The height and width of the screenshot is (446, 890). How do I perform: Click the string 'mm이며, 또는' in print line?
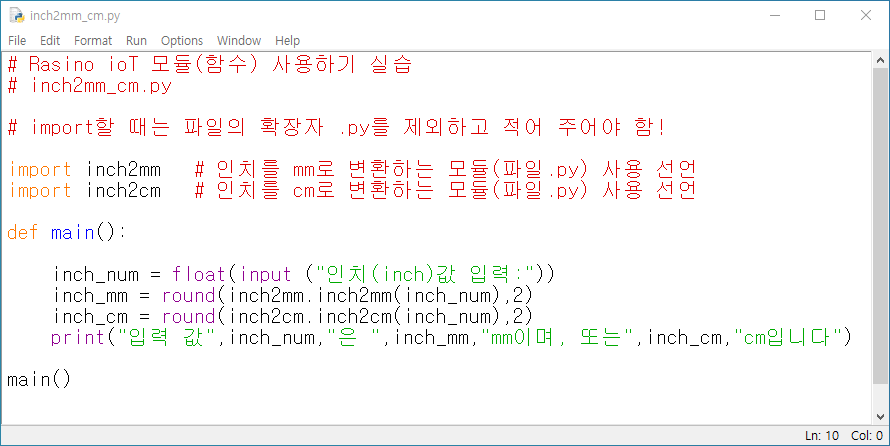click(x=557, y=338)
